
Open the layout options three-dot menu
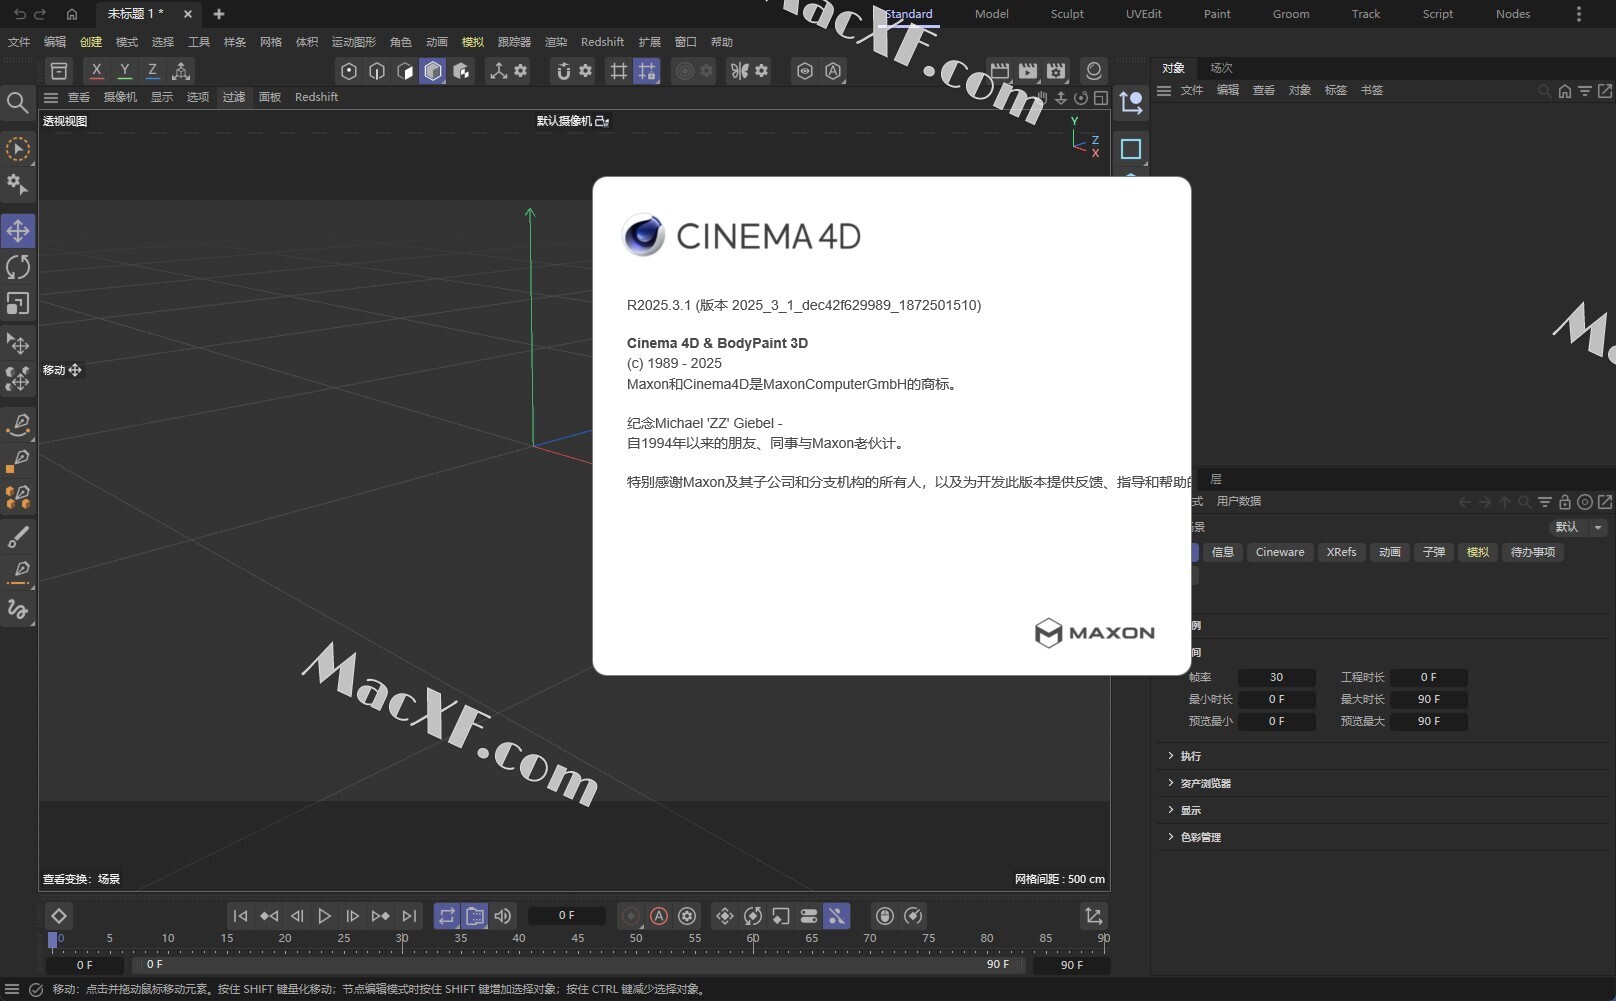(x=1579, y=14)
